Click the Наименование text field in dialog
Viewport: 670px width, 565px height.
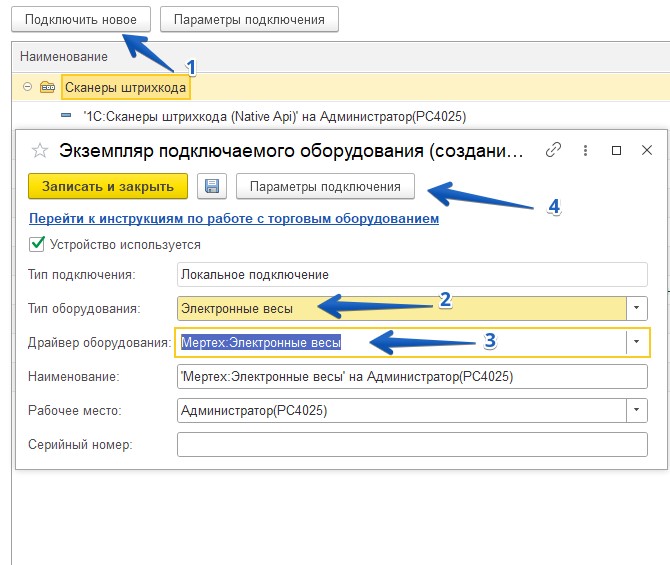coord(411,376)
